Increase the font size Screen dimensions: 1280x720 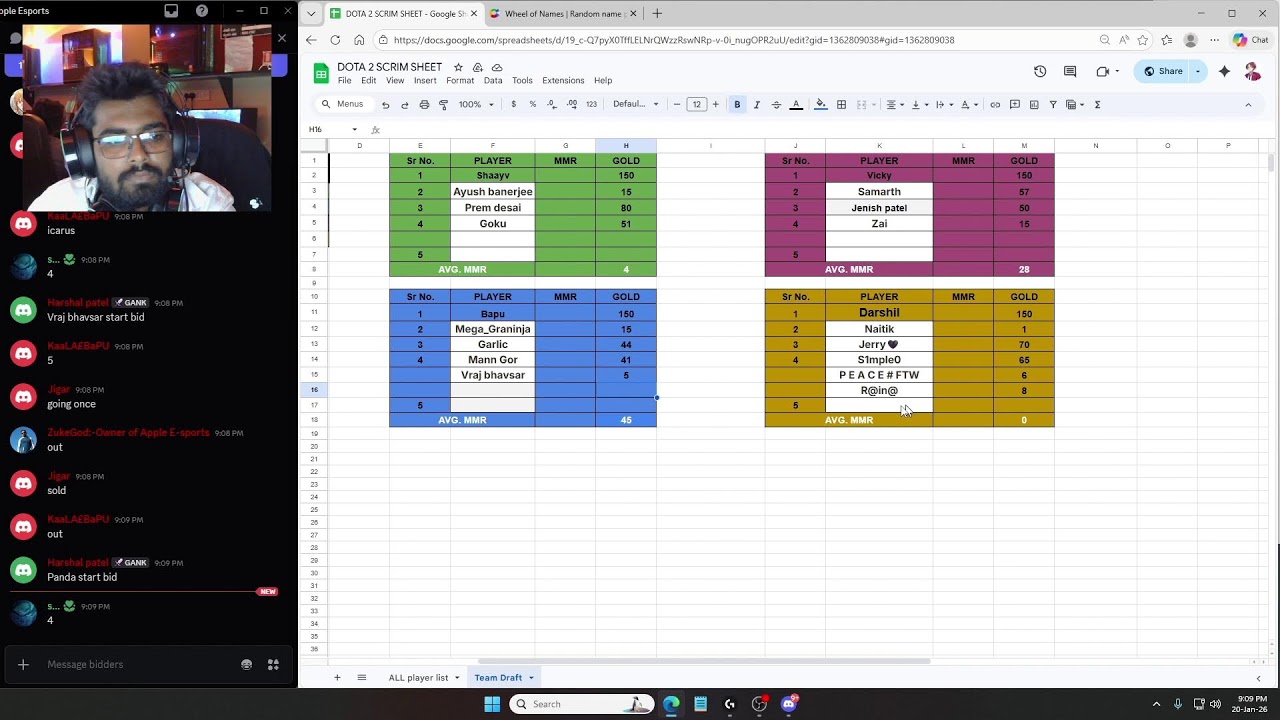click(715, 104)
